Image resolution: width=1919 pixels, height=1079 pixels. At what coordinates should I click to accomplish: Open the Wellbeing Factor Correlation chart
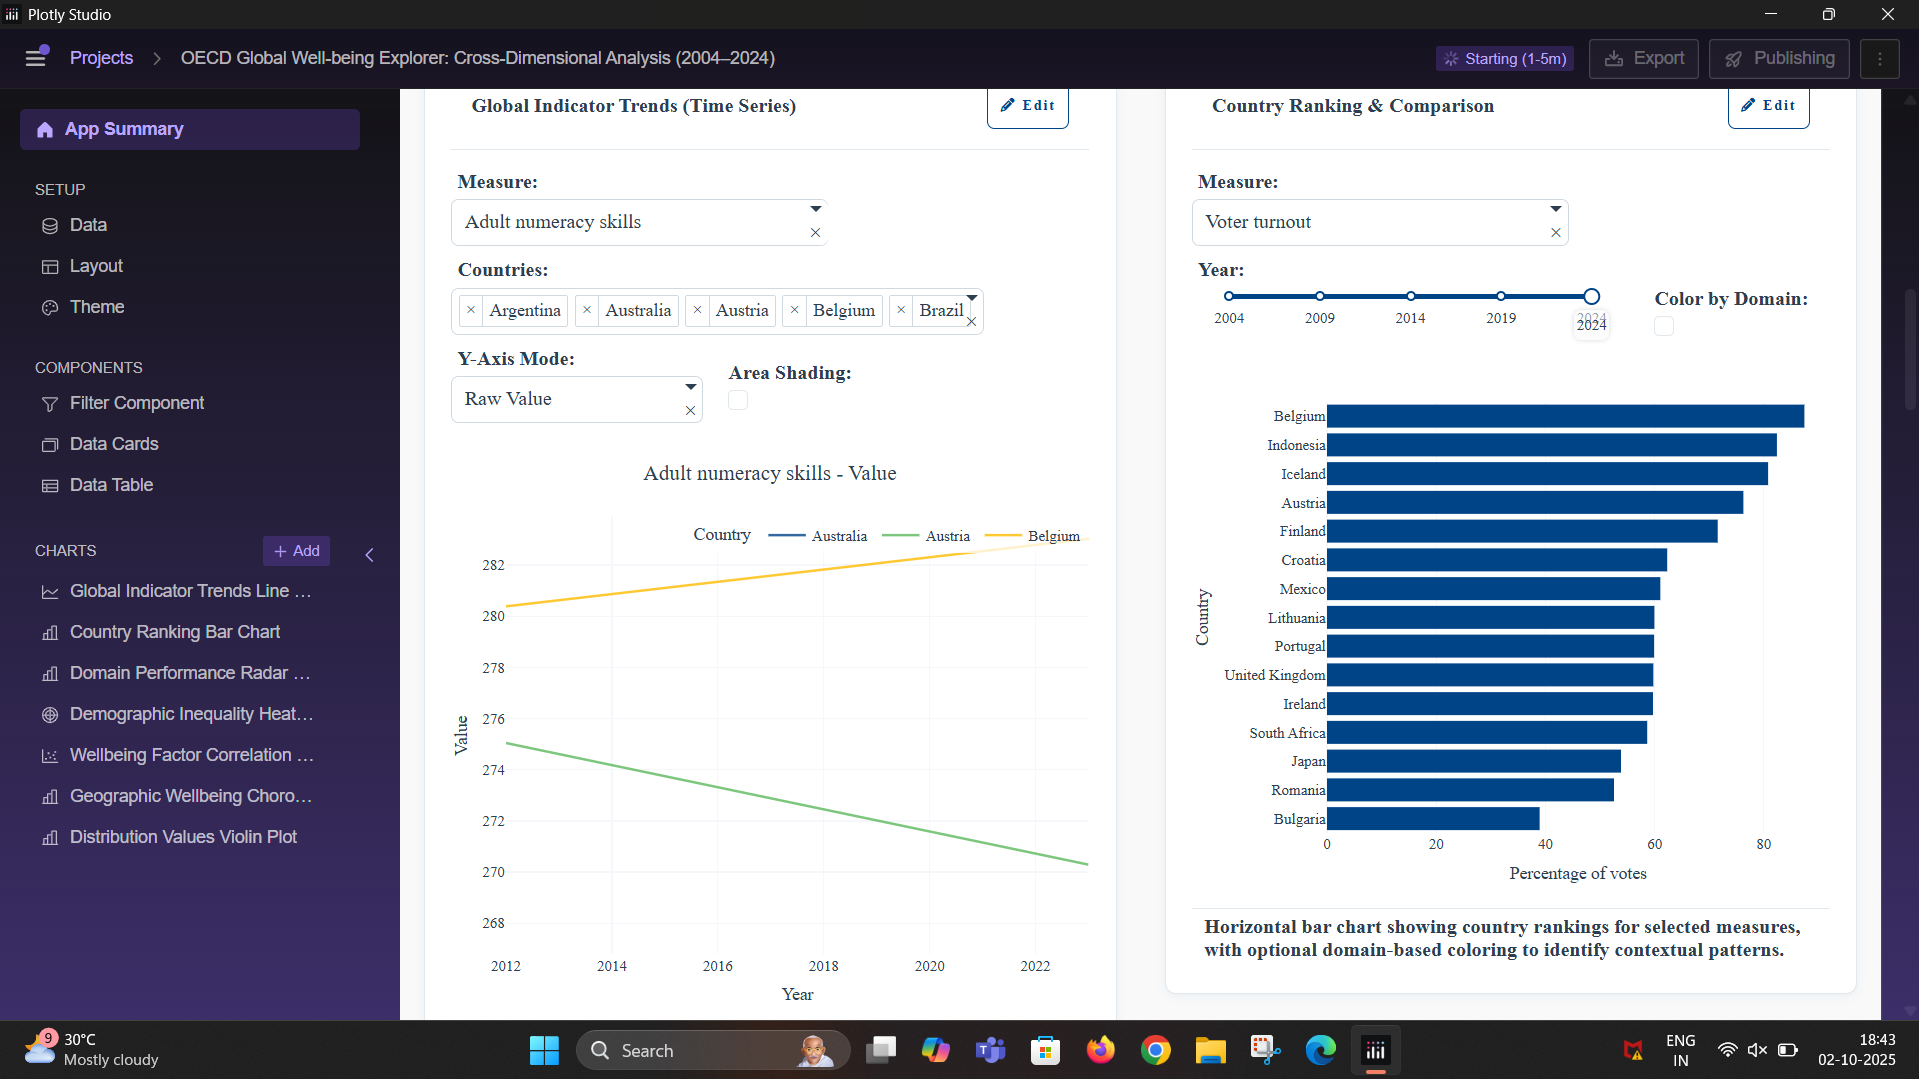191,755
